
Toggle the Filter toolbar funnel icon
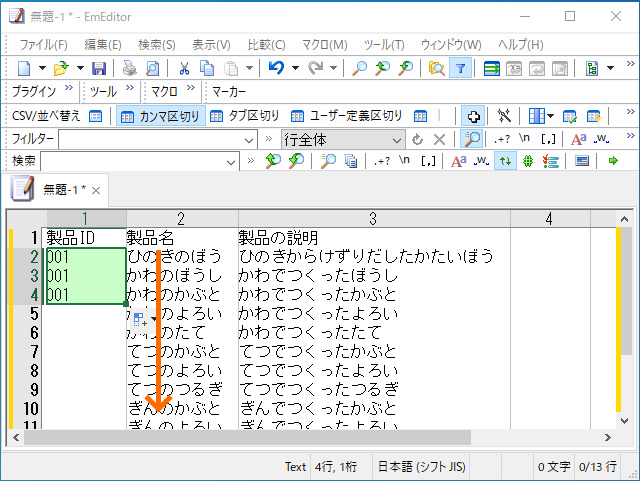tap(460, 68)
